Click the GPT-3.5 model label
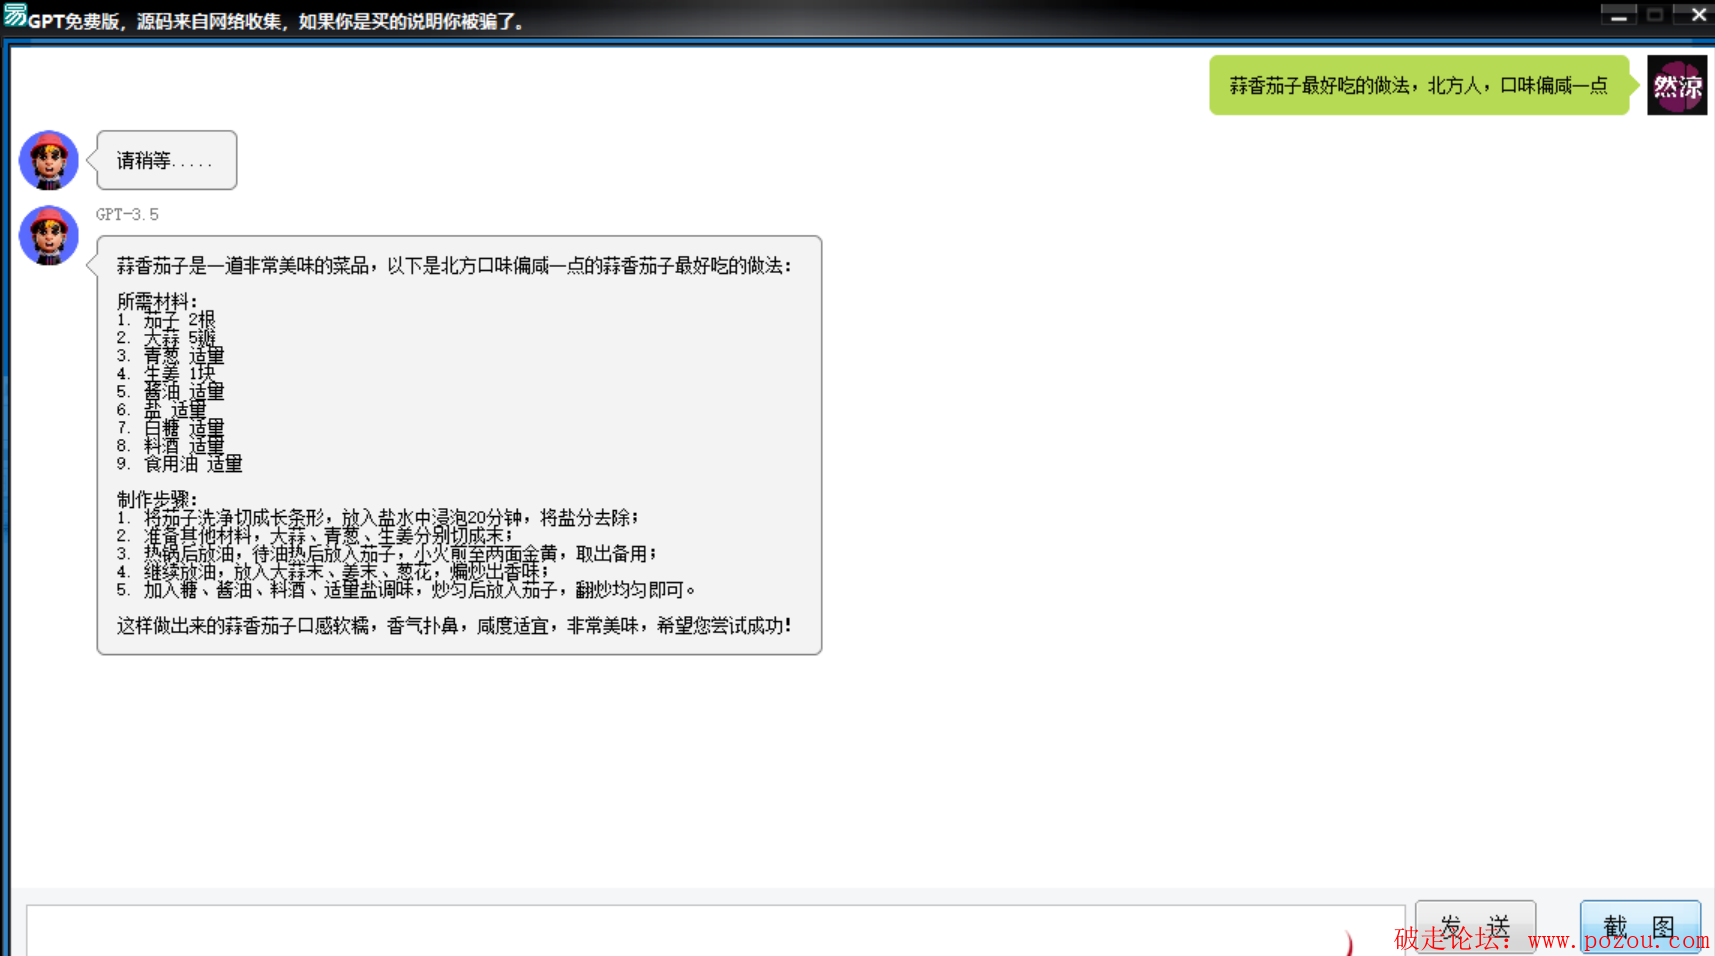This screenshot has width=1715, height=956. pos(127,214)
